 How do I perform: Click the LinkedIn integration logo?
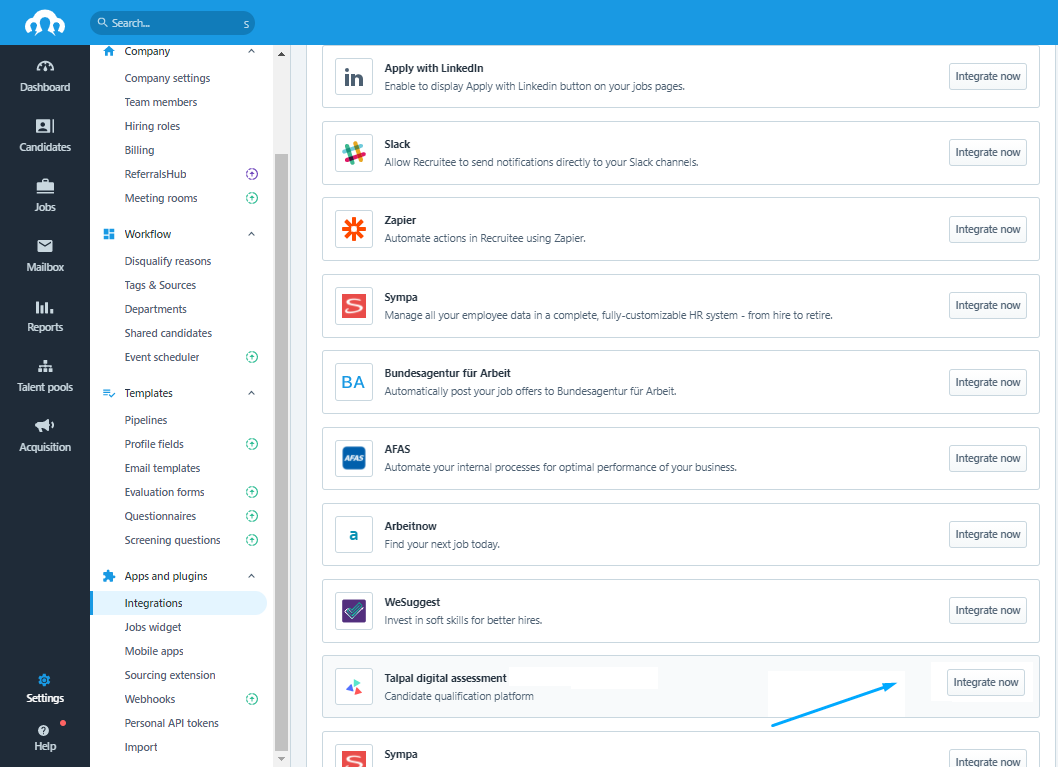[354, 76]
